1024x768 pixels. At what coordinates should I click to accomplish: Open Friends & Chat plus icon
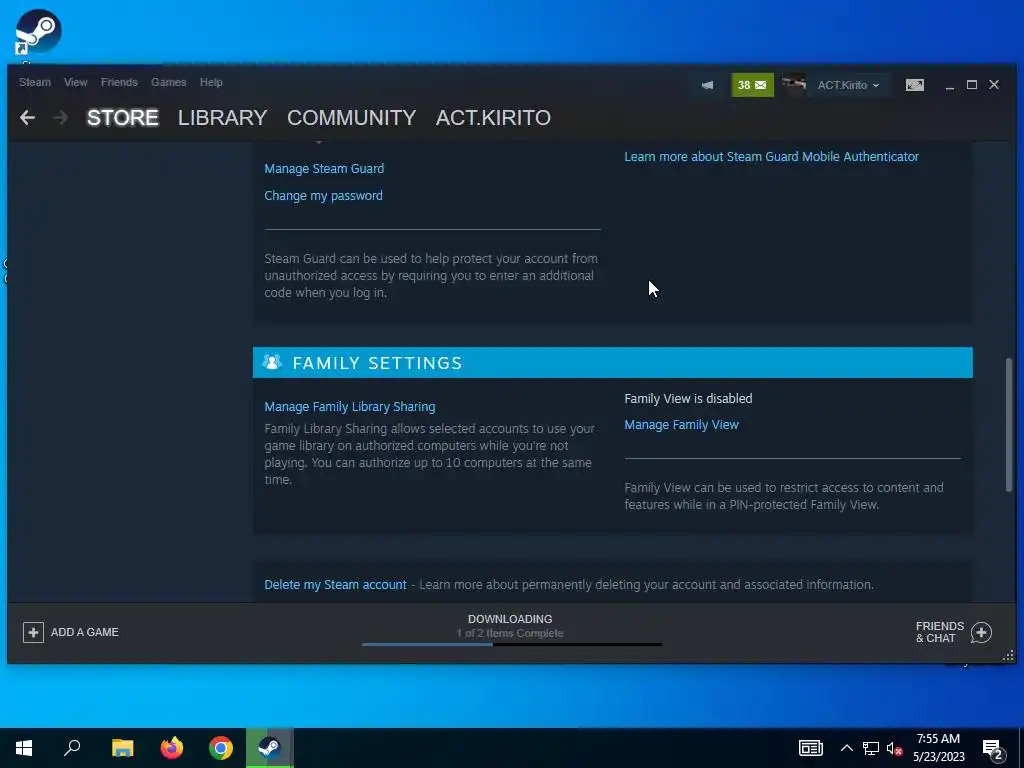pos(981,632)
